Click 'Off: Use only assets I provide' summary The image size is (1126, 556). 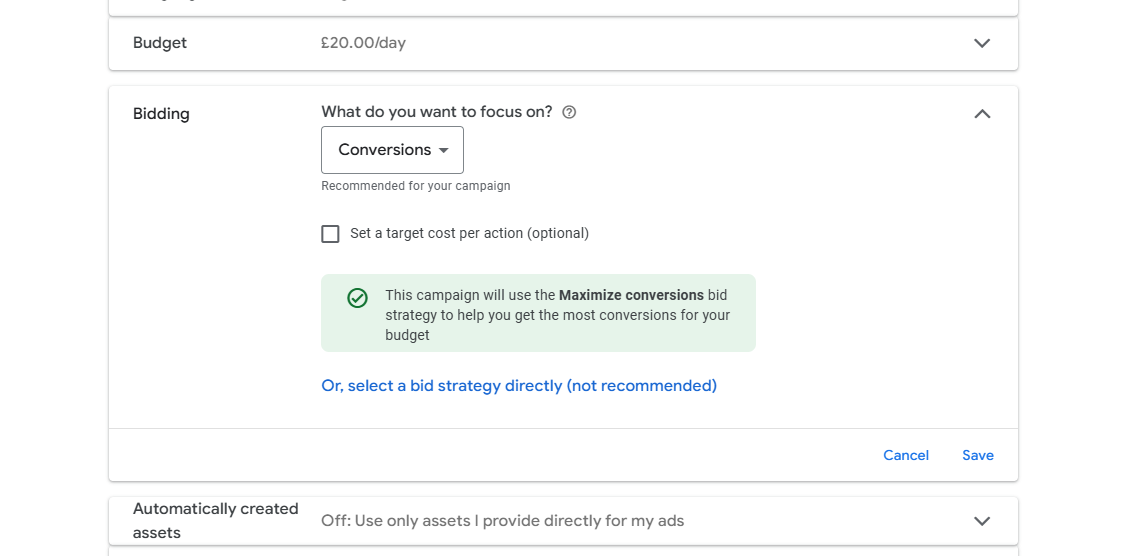502,521
